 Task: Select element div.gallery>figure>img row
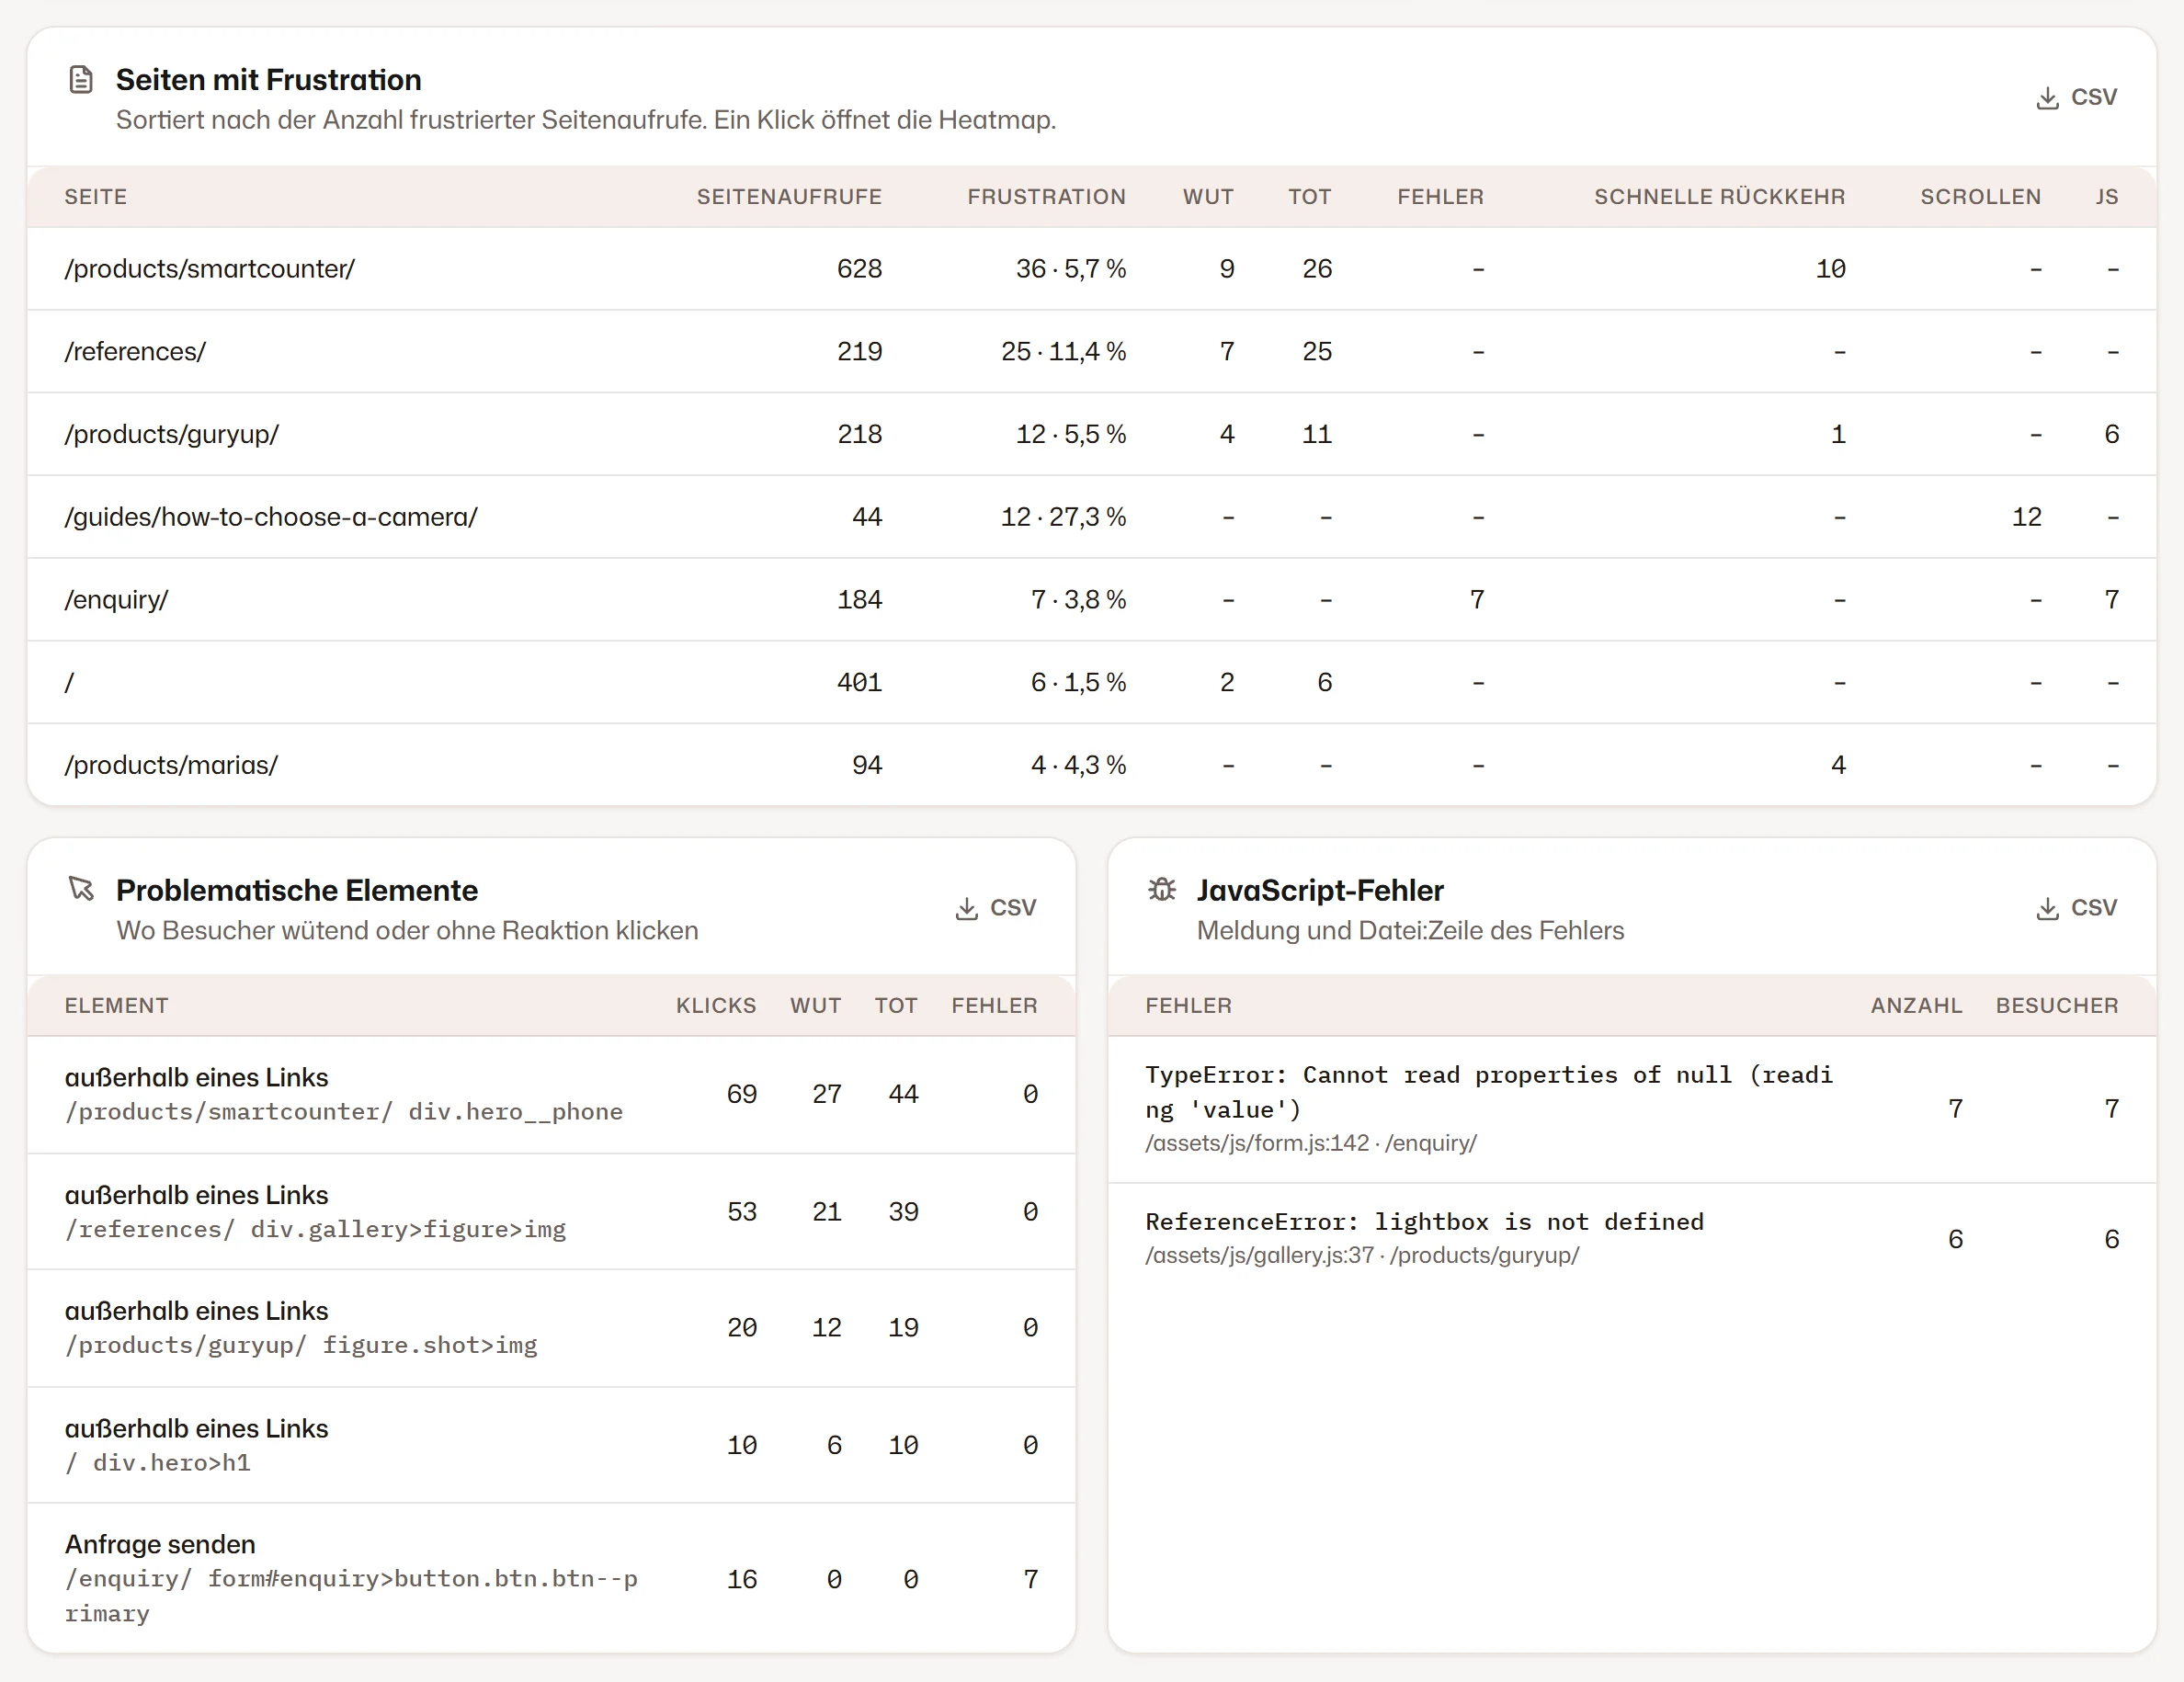pyautogui.click(x=552, y=1212)
